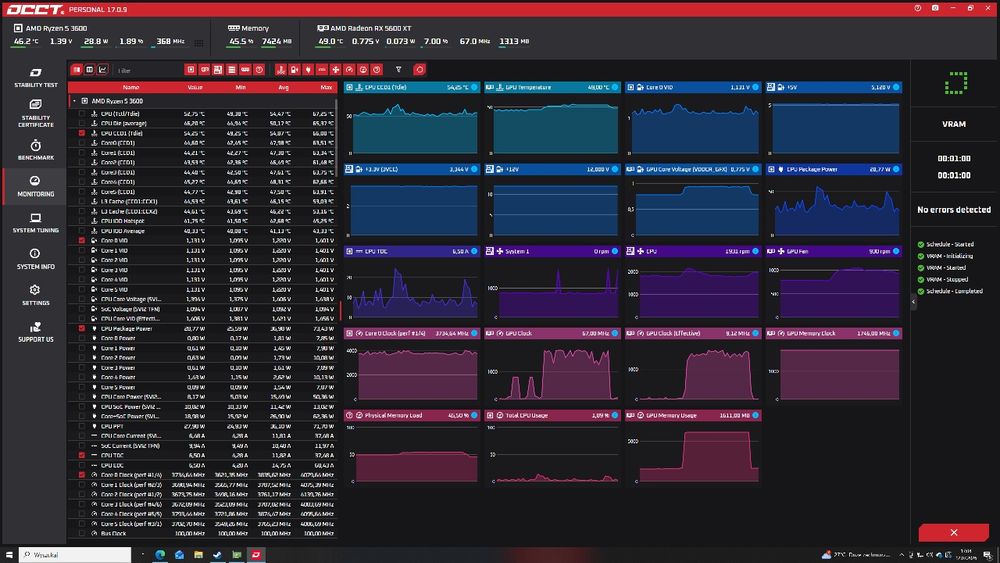The height and width of the screenshot is (563, 1000).
Task: Open File Explorer from the taskbar
Action: click(198, 555)
